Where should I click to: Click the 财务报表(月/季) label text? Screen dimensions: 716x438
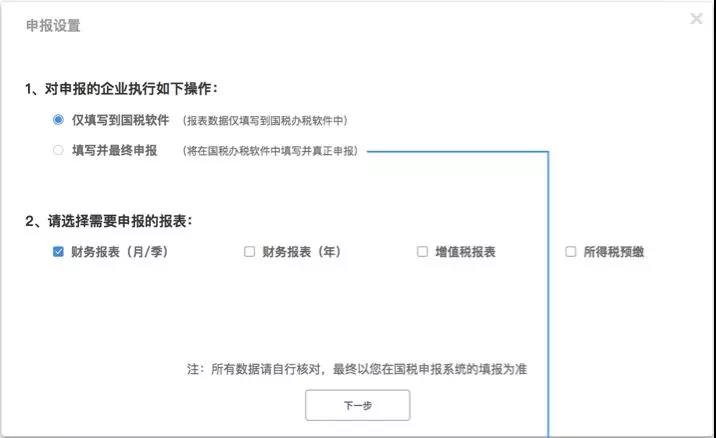click(x=120, y=252)
